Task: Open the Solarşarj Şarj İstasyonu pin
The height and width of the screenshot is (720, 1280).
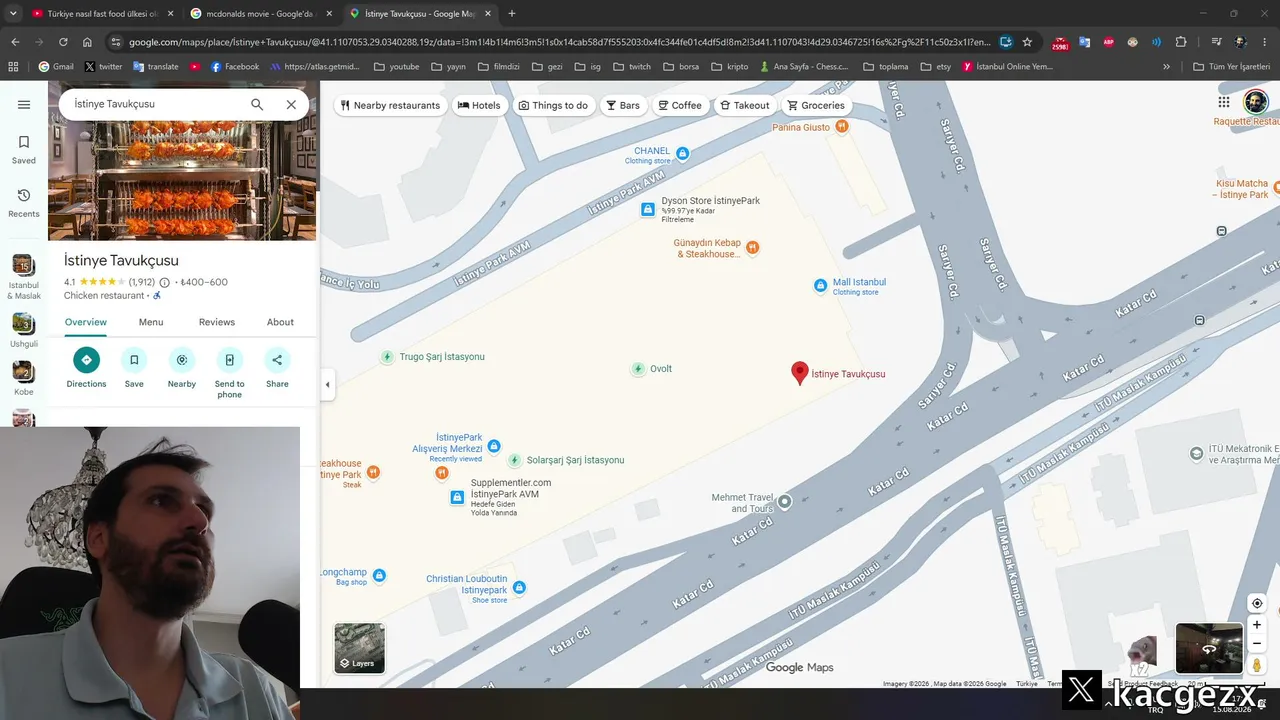Action: pyautogui.click(x=514, y=460)
